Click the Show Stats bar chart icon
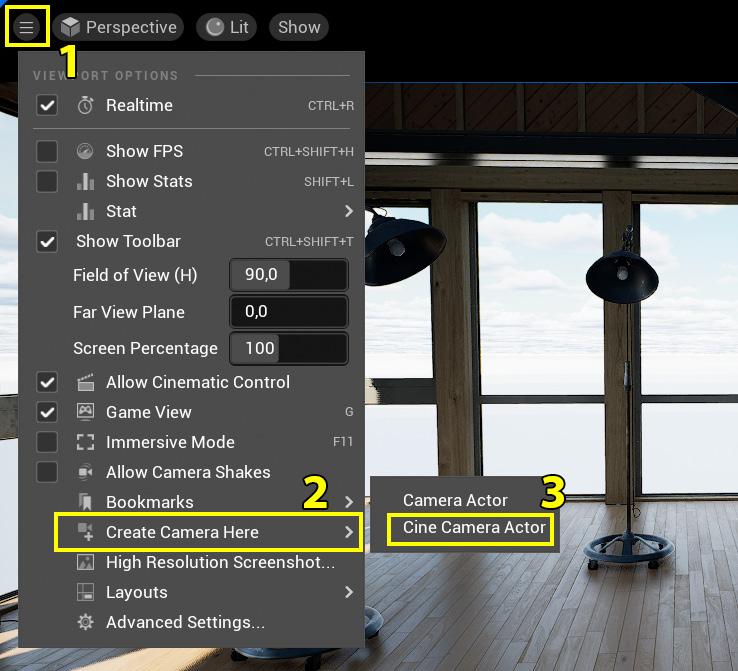 [85, 181]
